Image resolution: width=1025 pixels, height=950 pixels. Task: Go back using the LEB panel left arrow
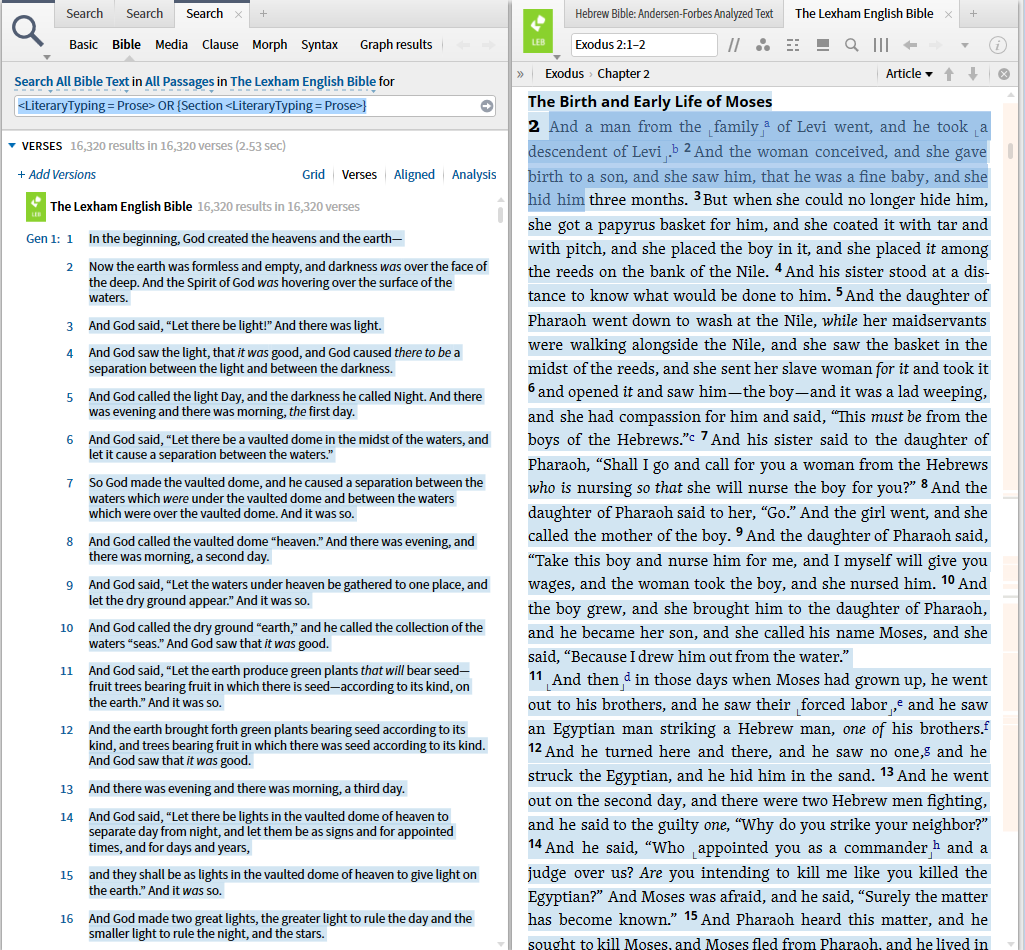[x=910, y=45]
